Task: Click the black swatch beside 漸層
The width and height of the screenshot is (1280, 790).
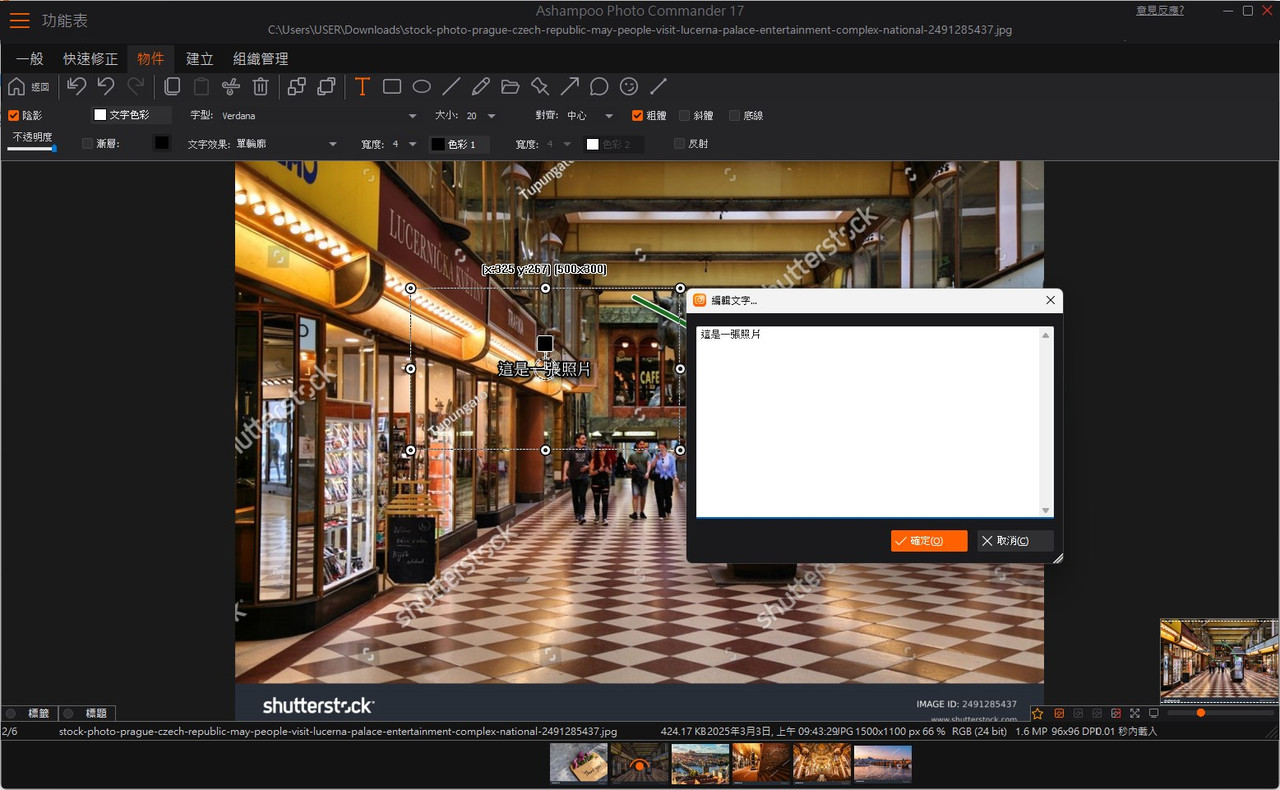Action: coord(161,143)
